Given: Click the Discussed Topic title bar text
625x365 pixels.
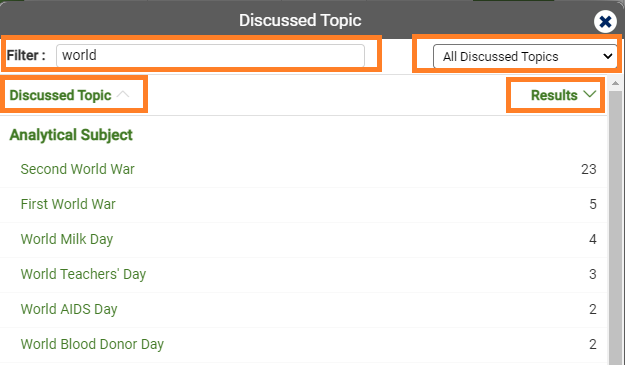Looking at the screenshot, I should pyautogui.click(x=300, y=20).
